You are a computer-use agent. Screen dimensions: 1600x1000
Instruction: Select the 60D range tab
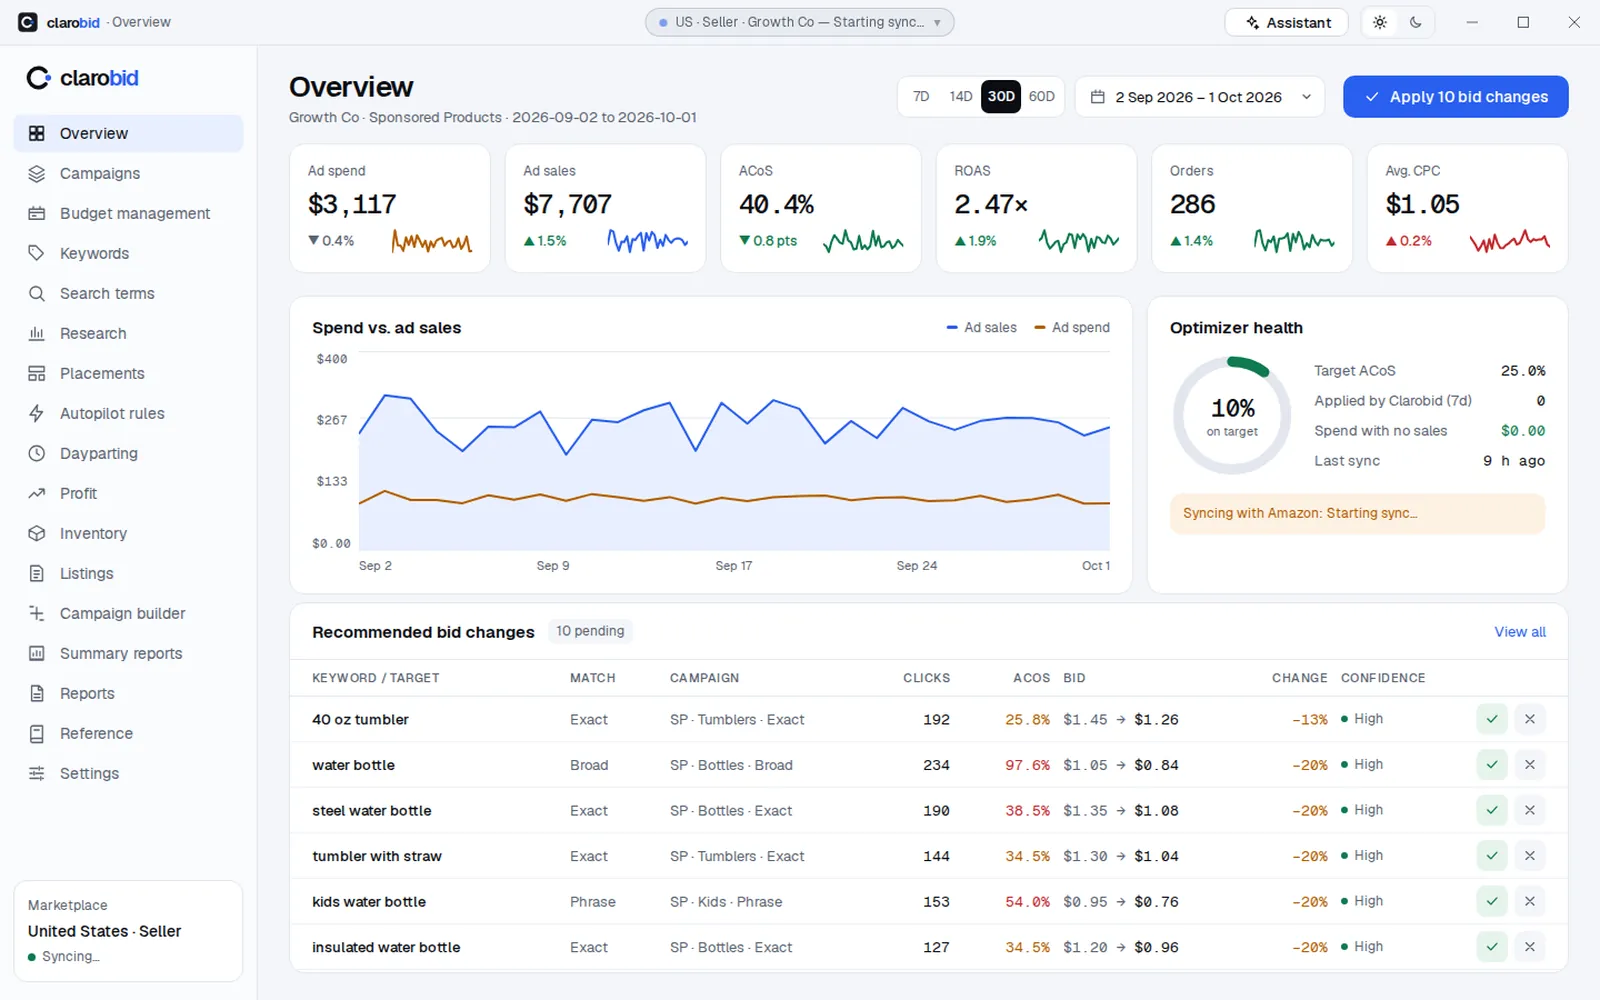coord(1042,97)
